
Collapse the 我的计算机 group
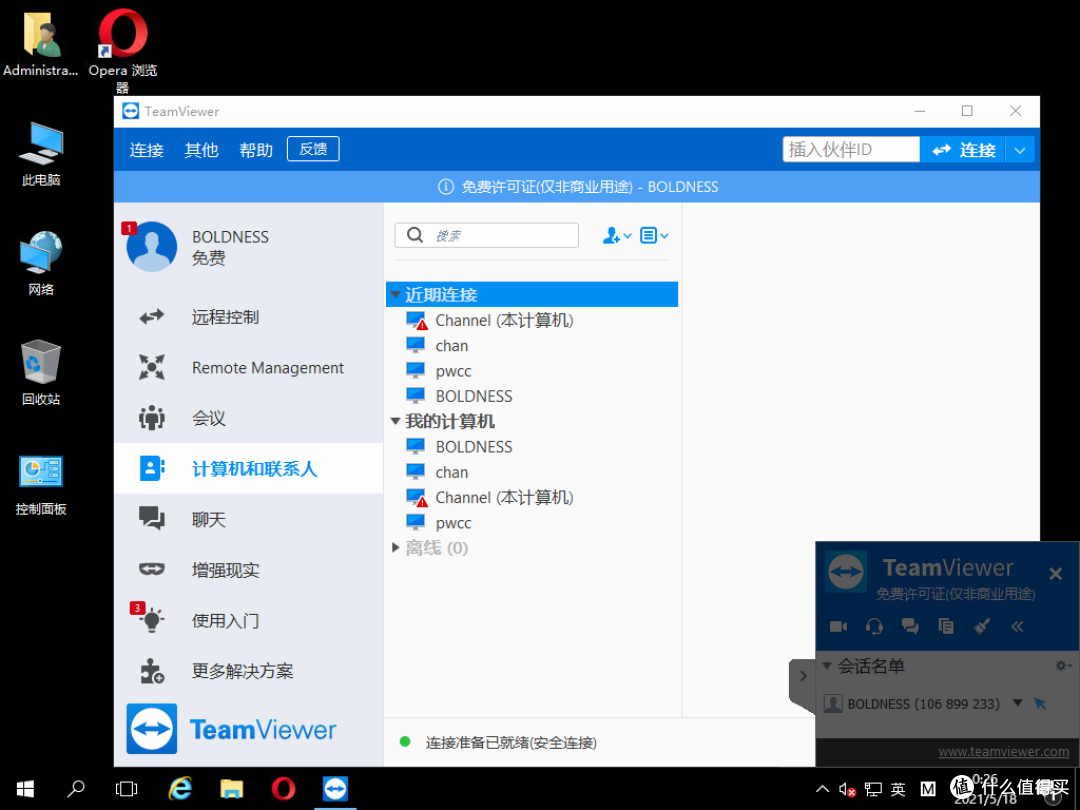pos(395,421)
